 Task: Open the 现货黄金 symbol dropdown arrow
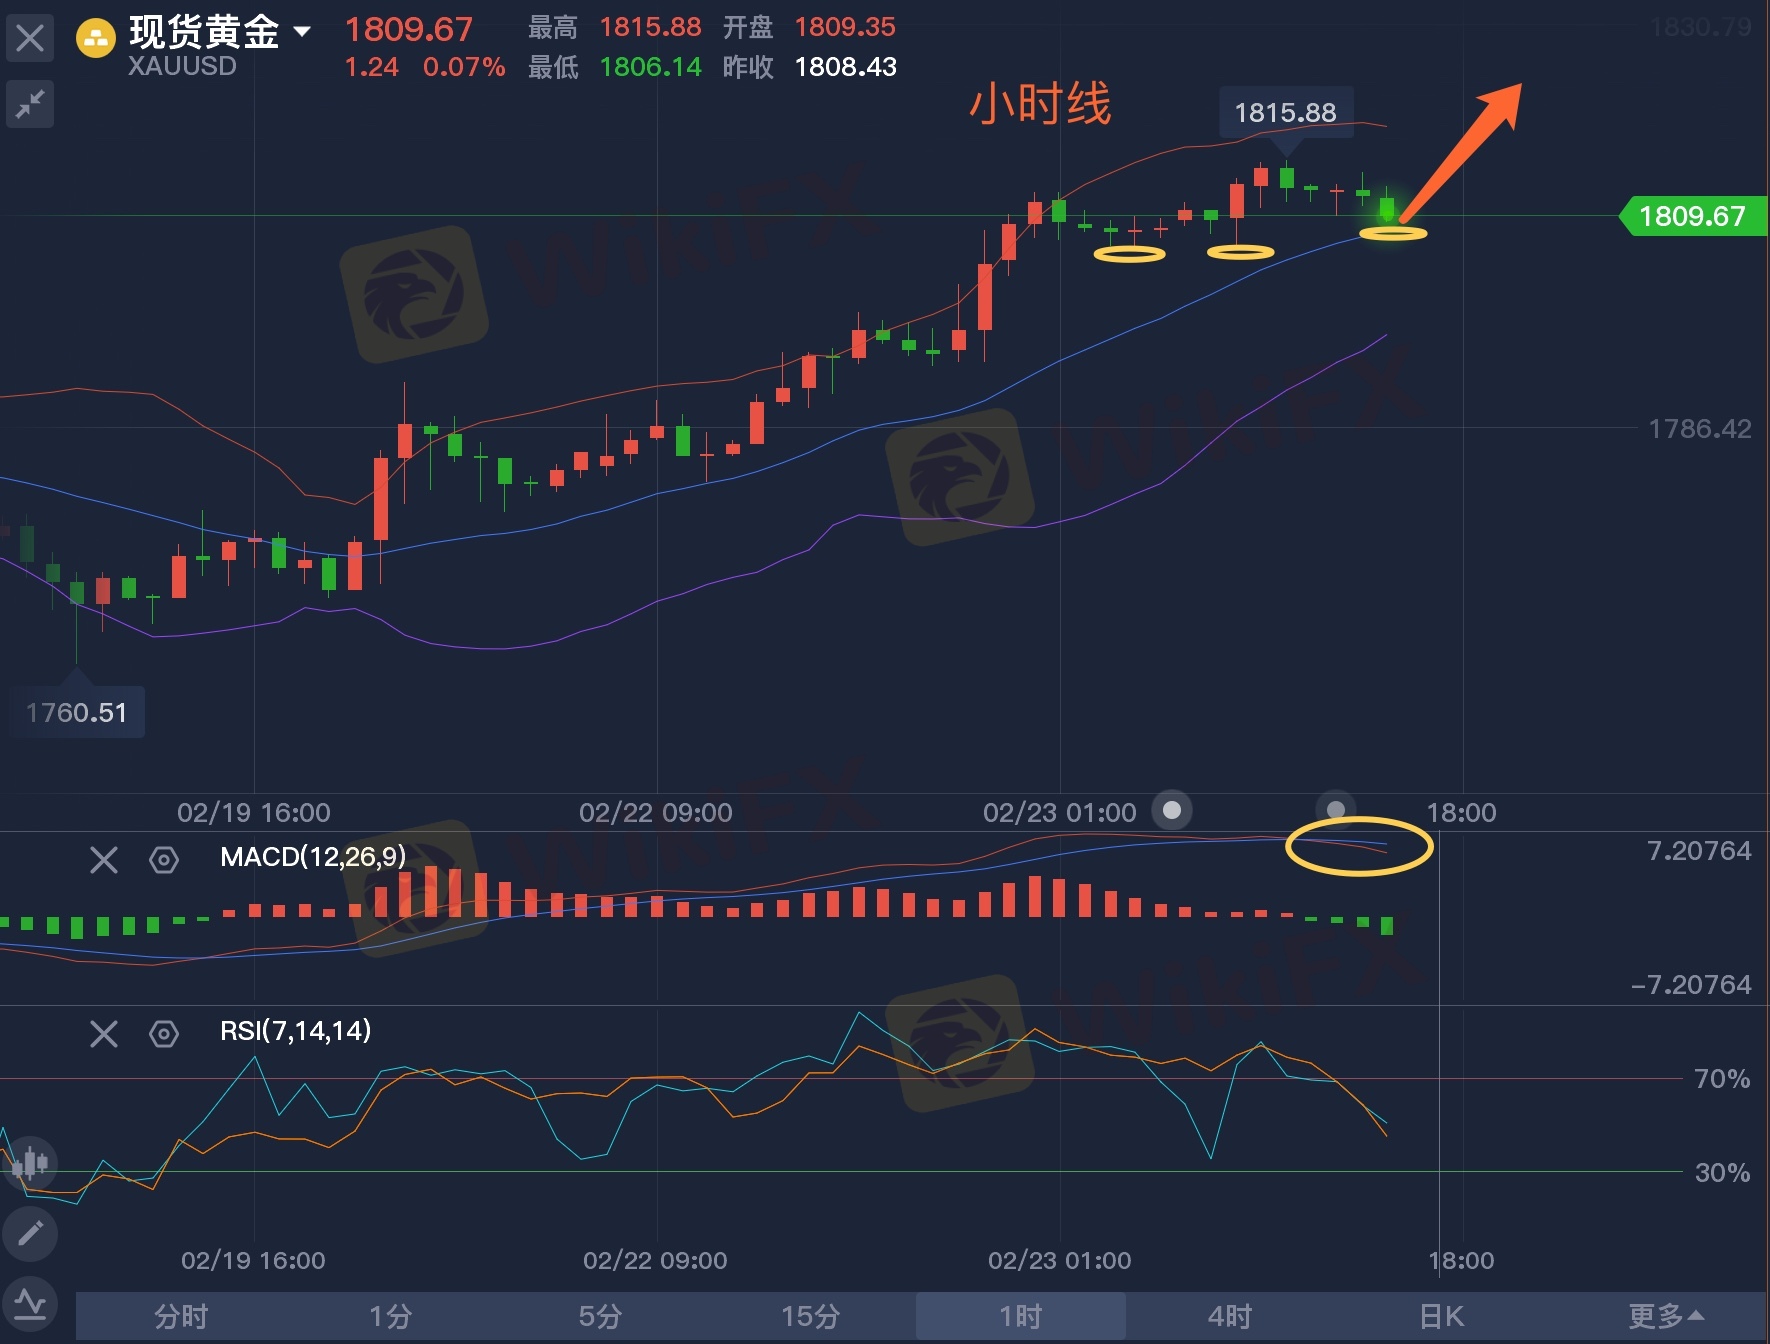click(301, 32)
